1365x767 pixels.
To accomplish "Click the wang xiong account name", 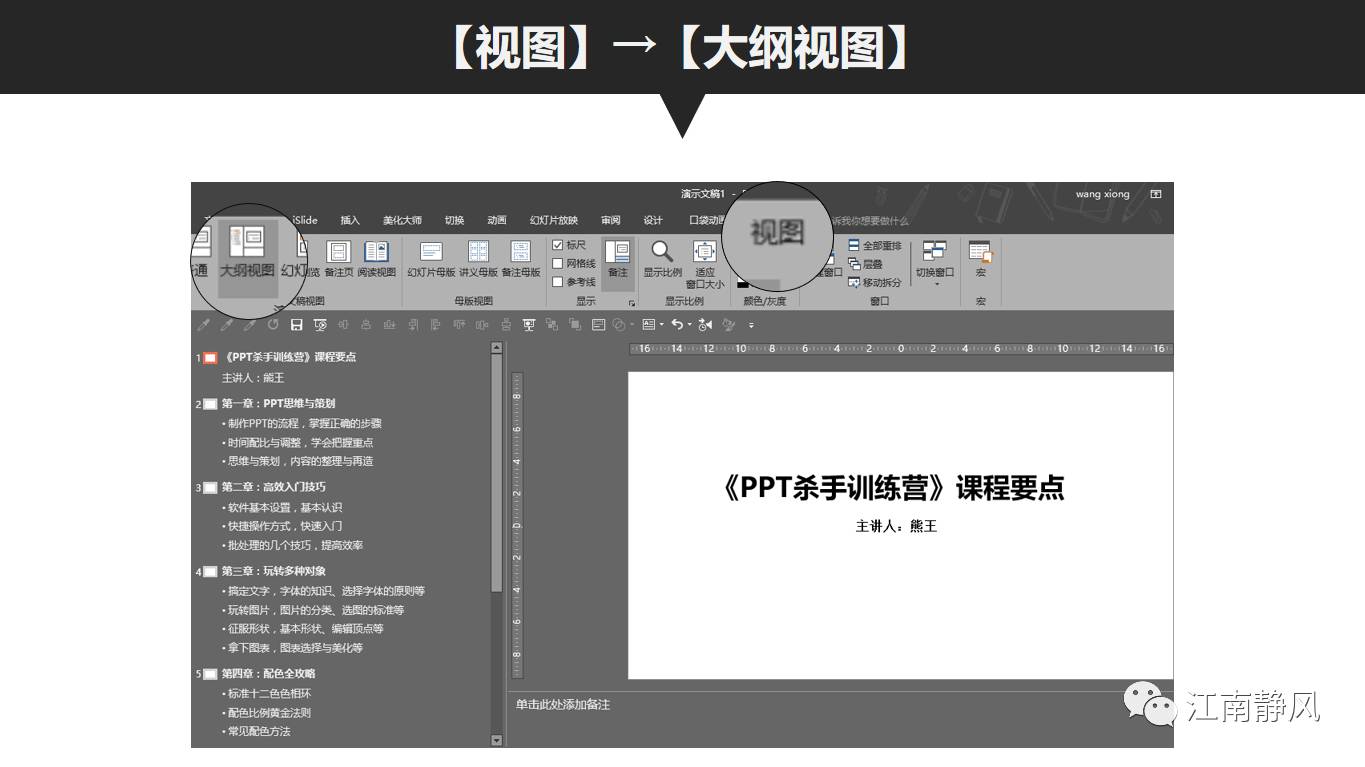I will point(1102,194).
